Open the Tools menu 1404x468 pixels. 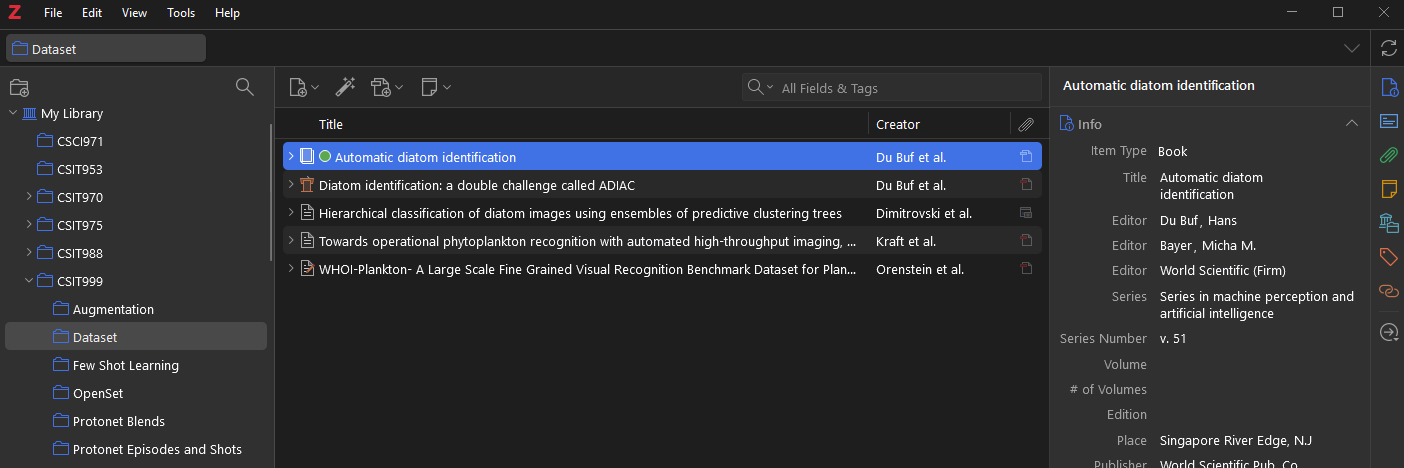(x=181, y=13)
